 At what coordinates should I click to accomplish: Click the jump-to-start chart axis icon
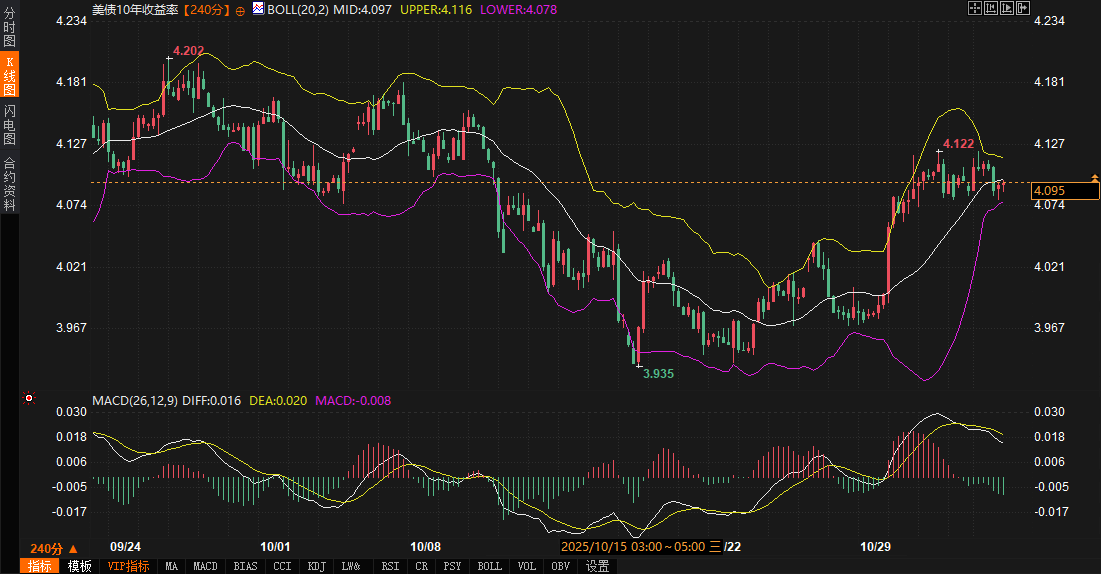(992, 8)
